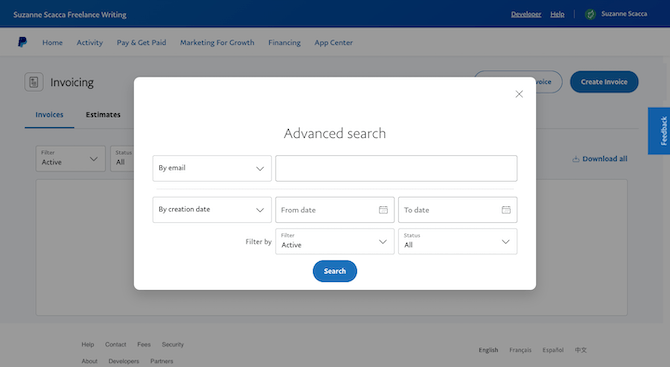This screenshot has width=670, height=367.
Task: Click the Create Invoice button
Action: 604,82
